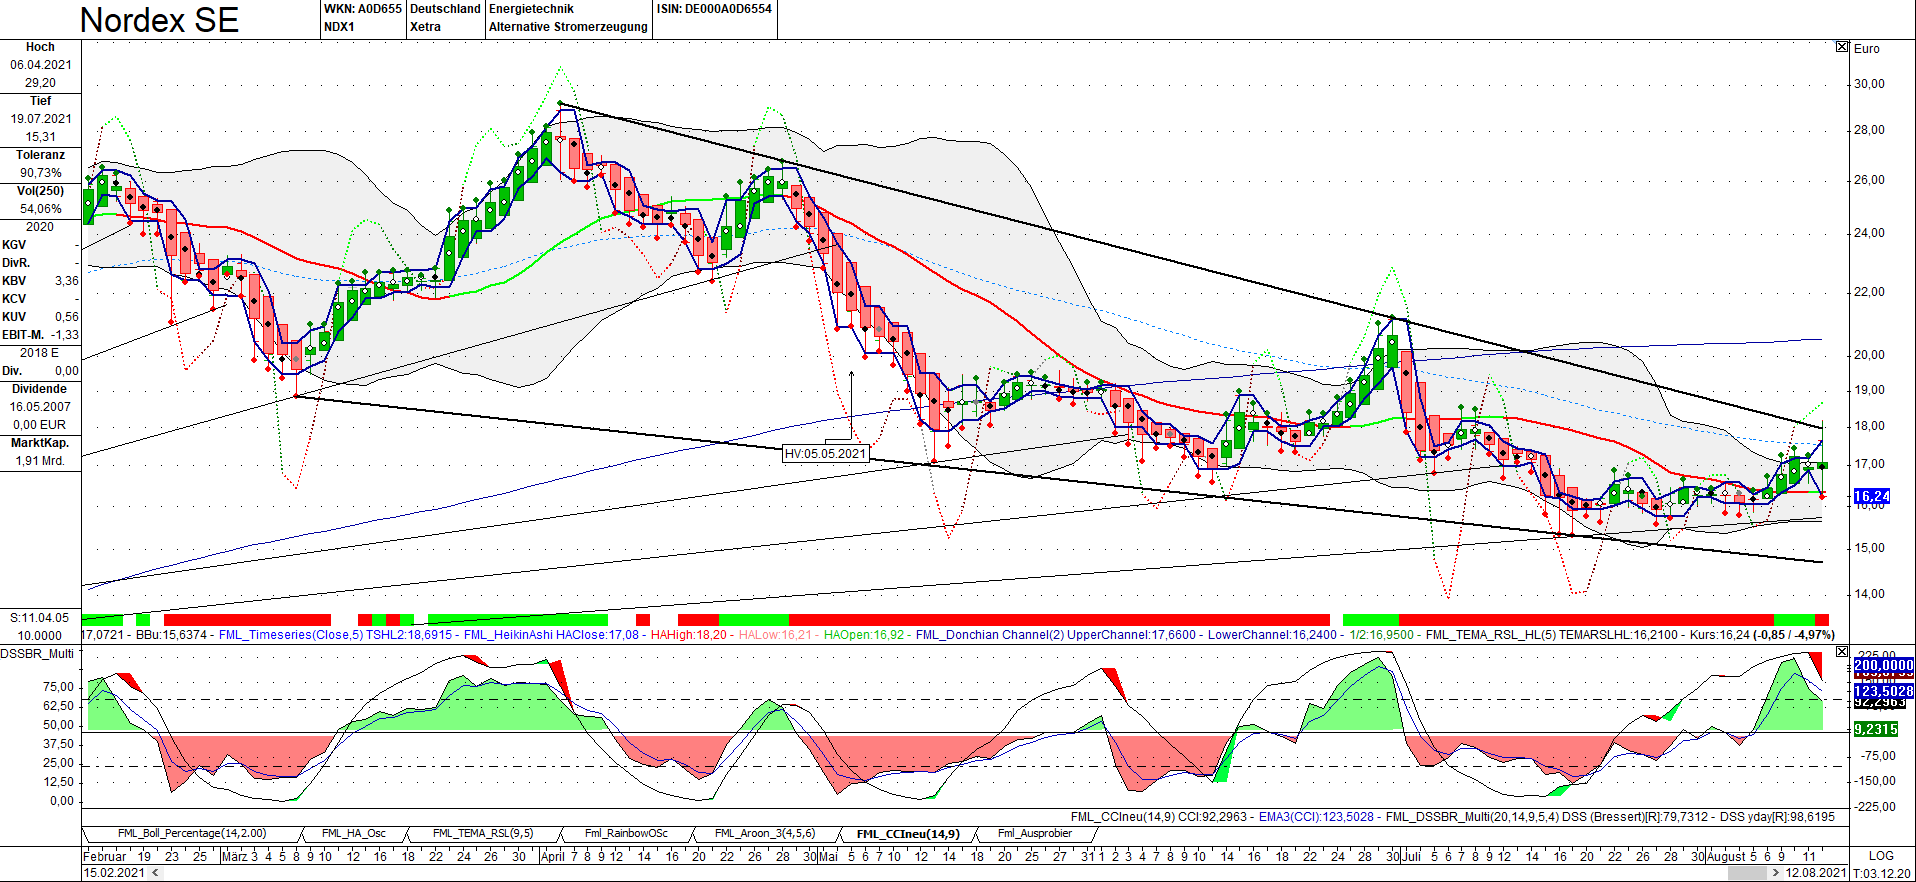Viewport: 1916px width, 882px height.
Task: Click the end date 12.08.2021
Action: (x=1816, y=873)
